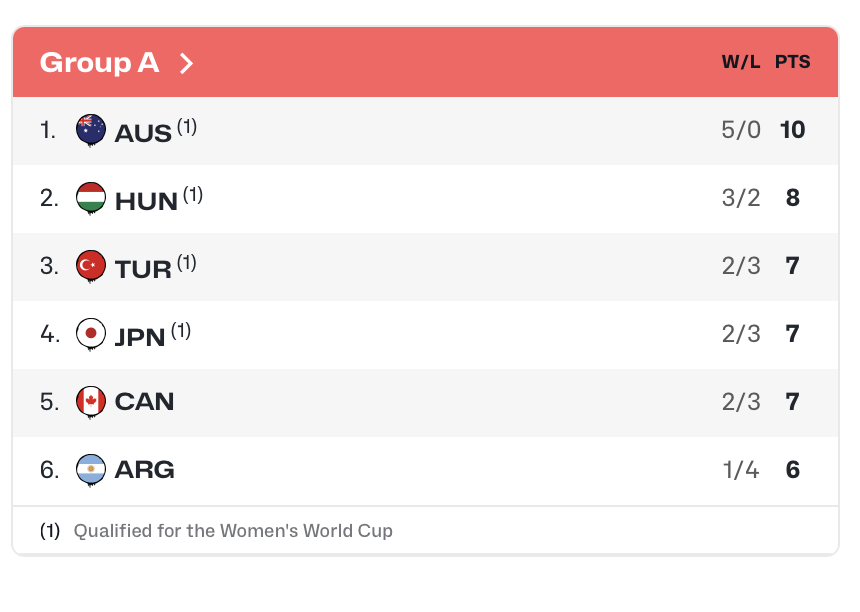Screen dimensions: 860x612
Task: Open the ARG team entry
Action: 144,470
